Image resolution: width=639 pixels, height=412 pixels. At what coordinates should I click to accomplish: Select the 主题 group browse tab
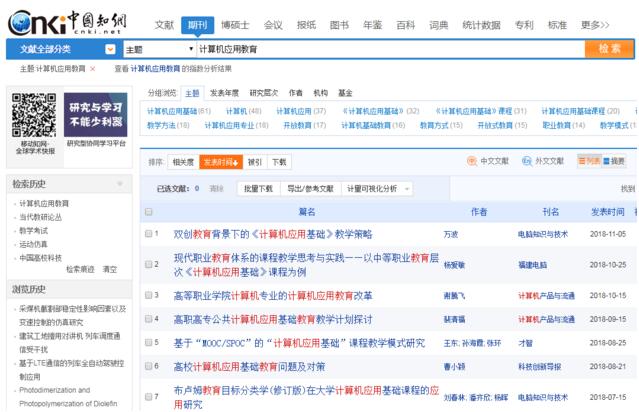click(192, 93)
